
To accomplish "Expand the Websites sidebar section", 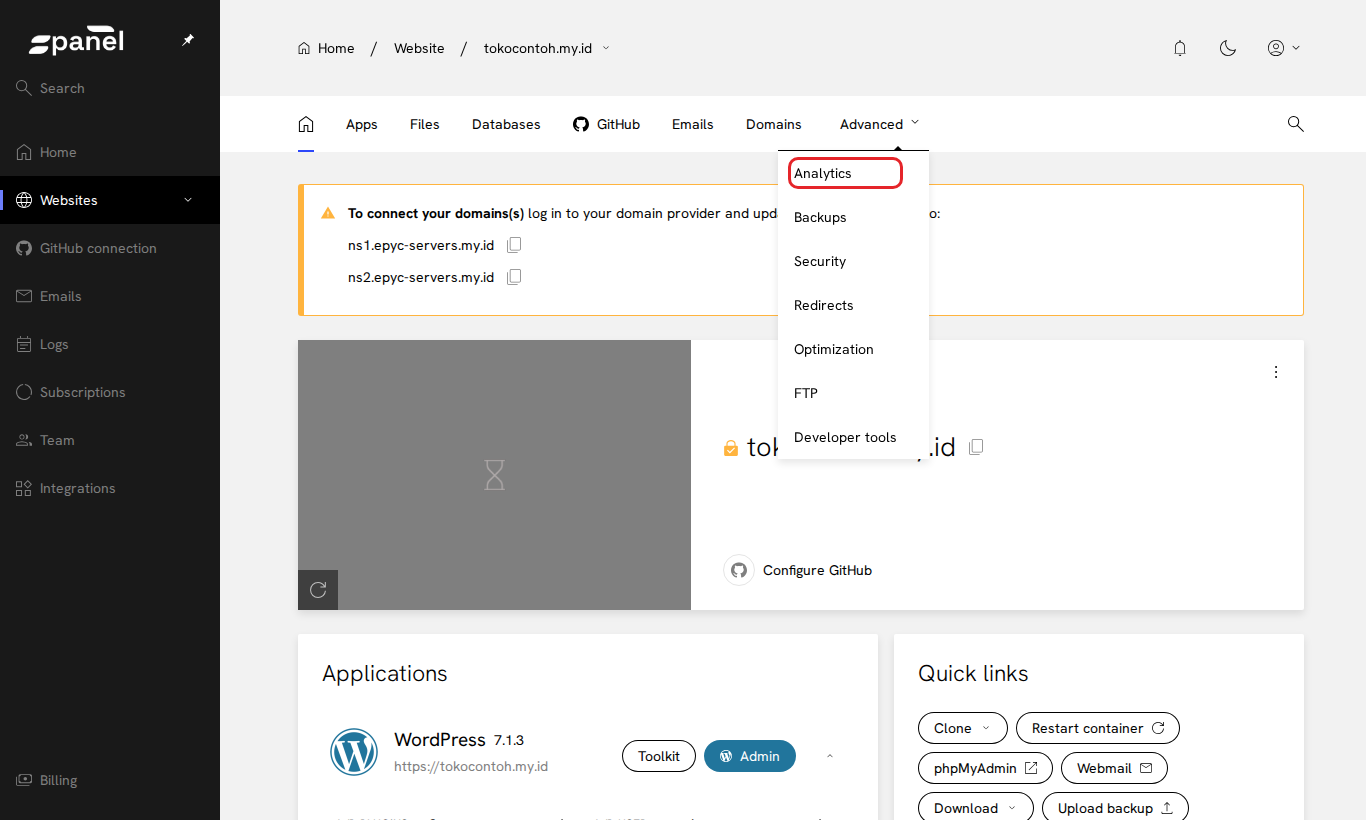I will pos(188,200).
